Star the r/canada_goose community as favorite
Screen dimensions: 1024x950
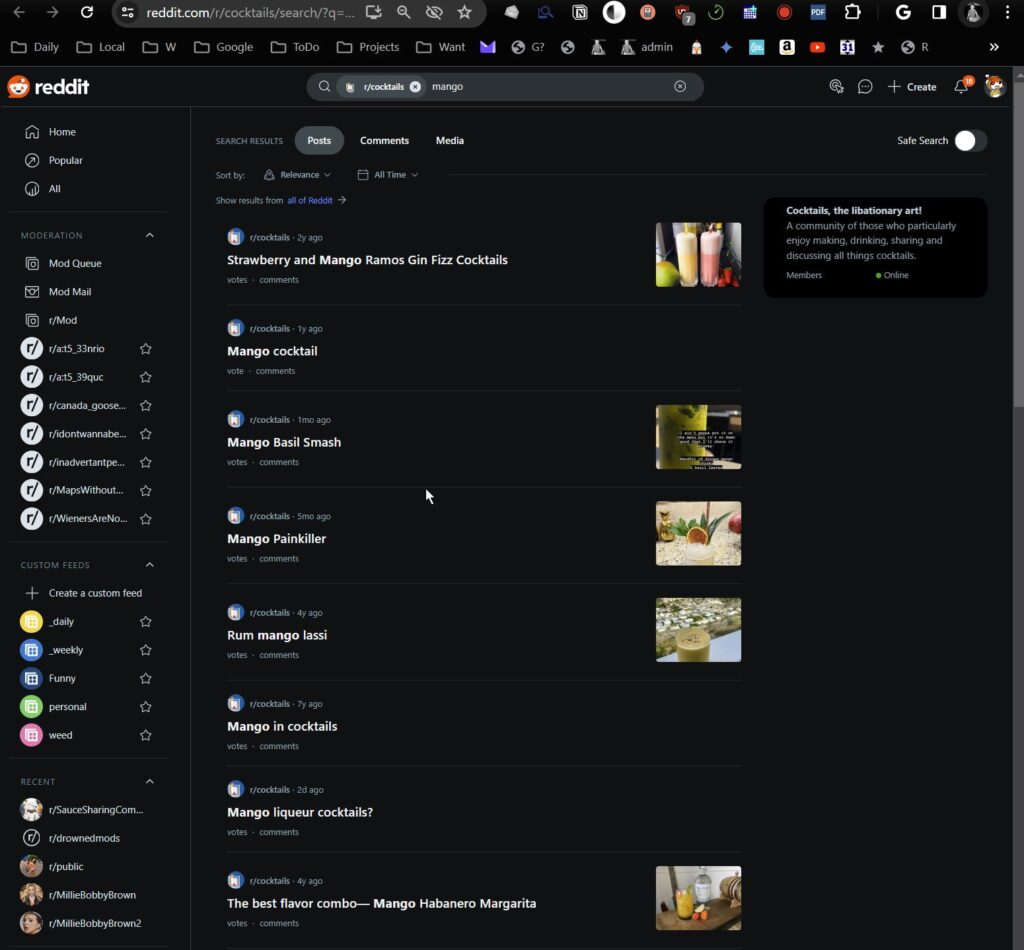(x=146, y=406)
